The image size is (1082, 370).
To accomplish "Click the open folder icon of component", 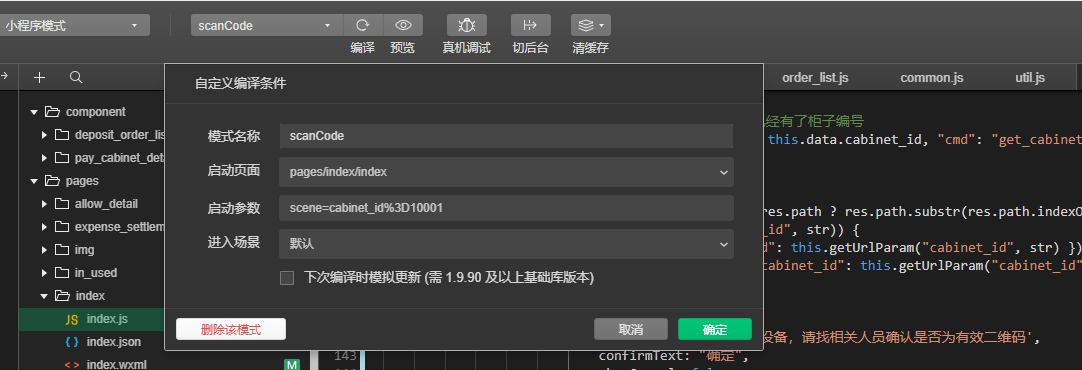I will click(x=52, y=112).
